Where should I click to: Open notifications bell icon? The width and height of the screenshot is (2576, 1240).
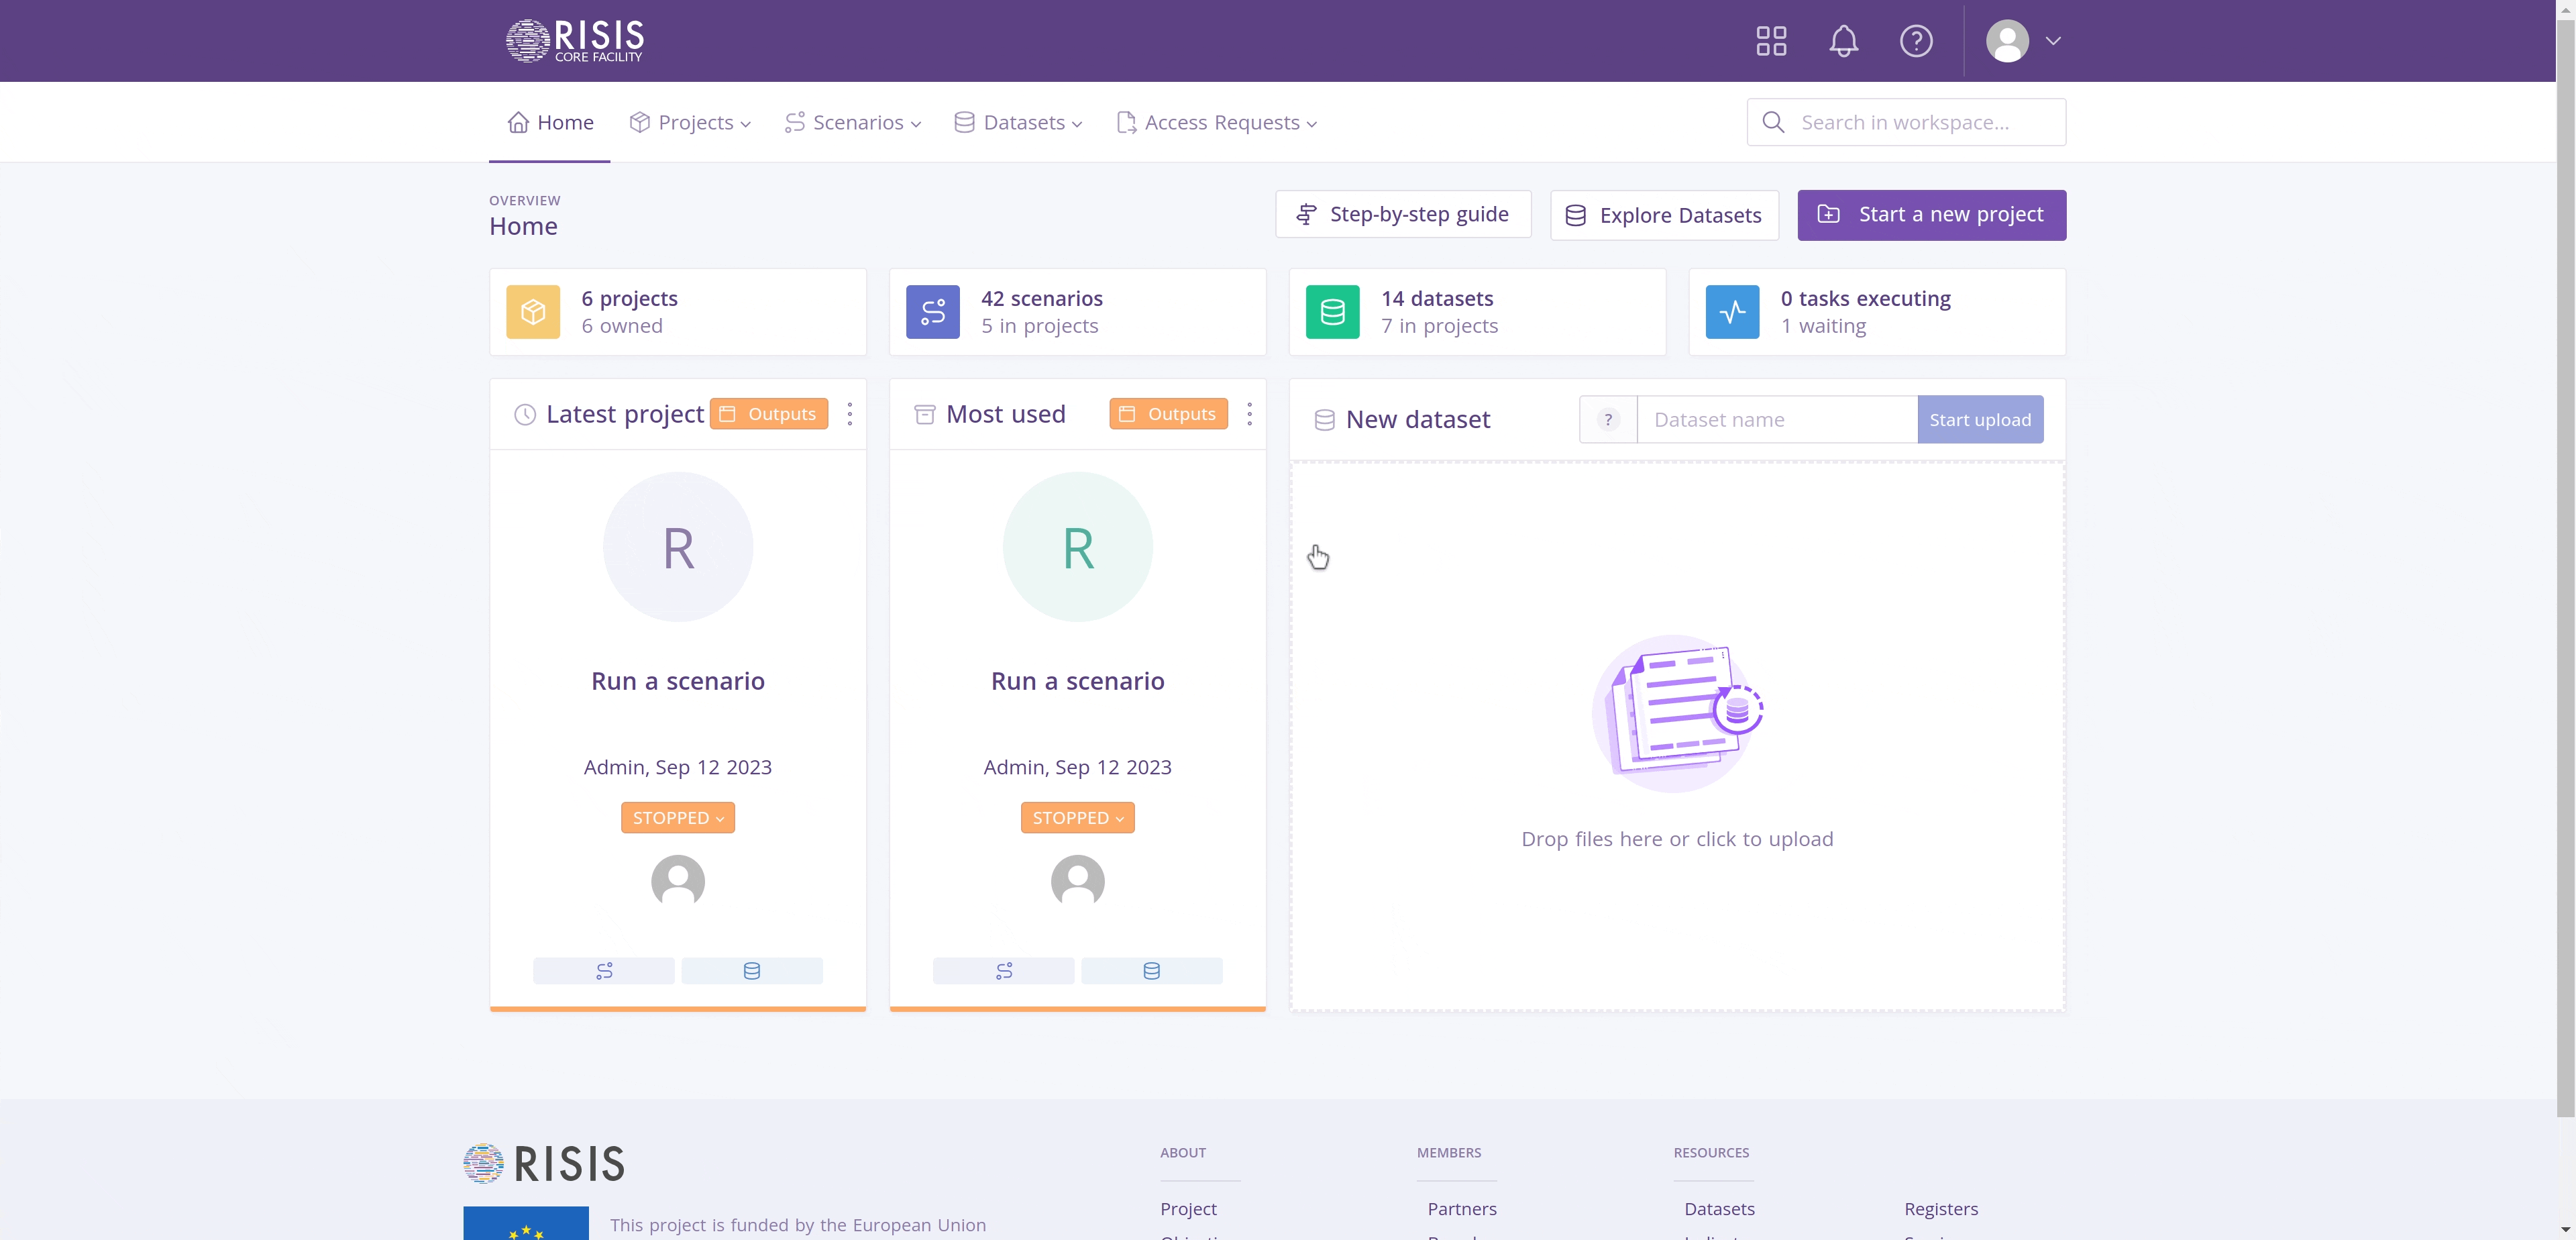coord(1843,41)
